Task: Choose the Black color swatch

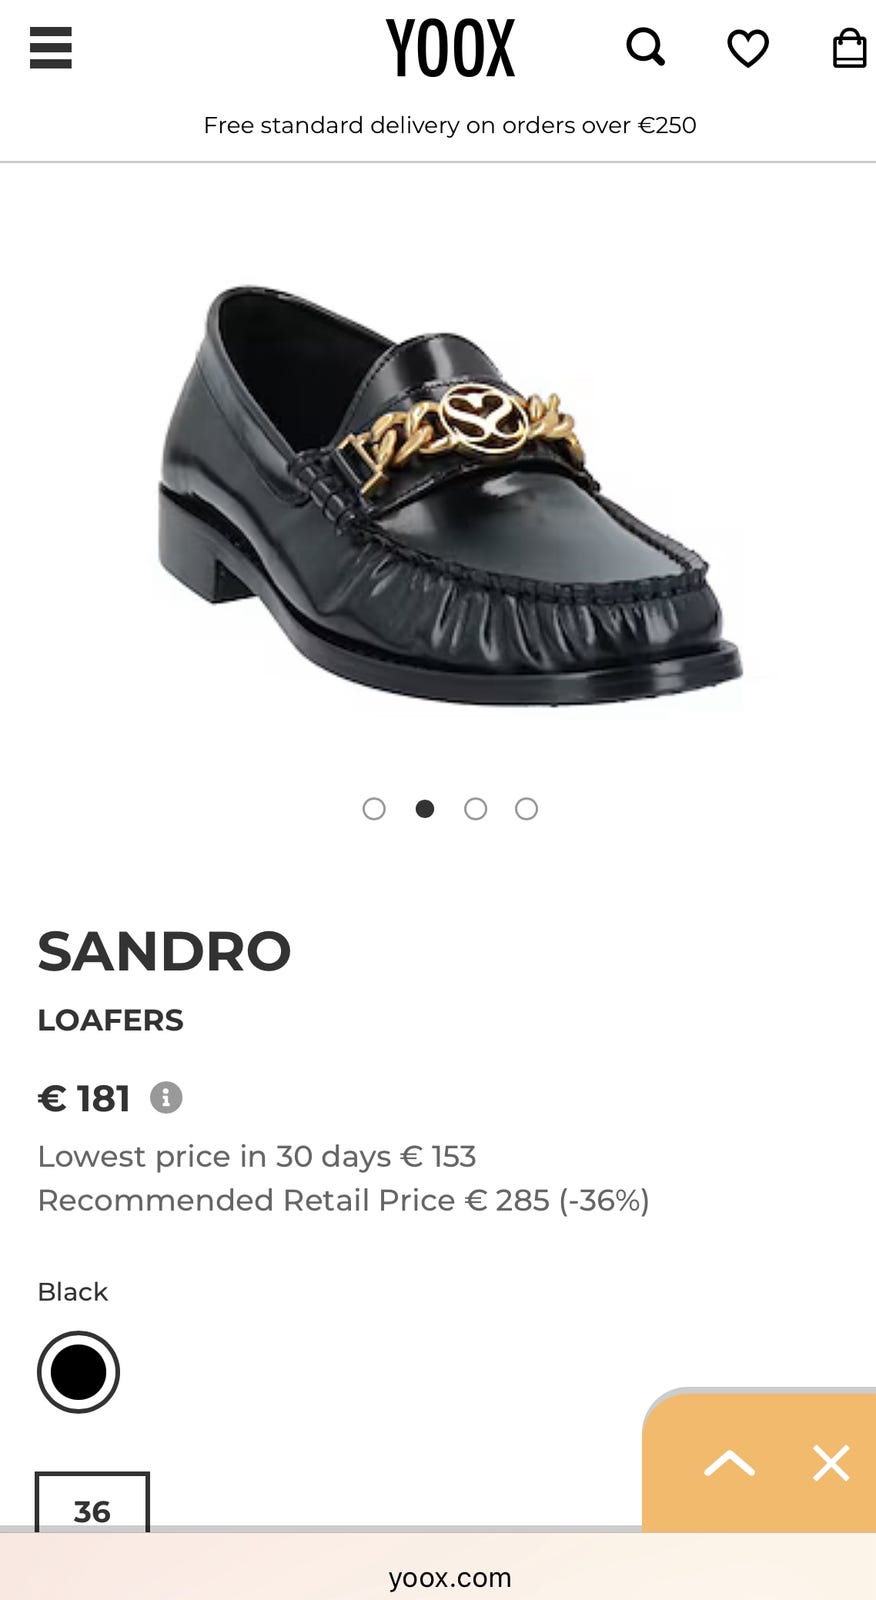Action: click(x=78, y=1372)
